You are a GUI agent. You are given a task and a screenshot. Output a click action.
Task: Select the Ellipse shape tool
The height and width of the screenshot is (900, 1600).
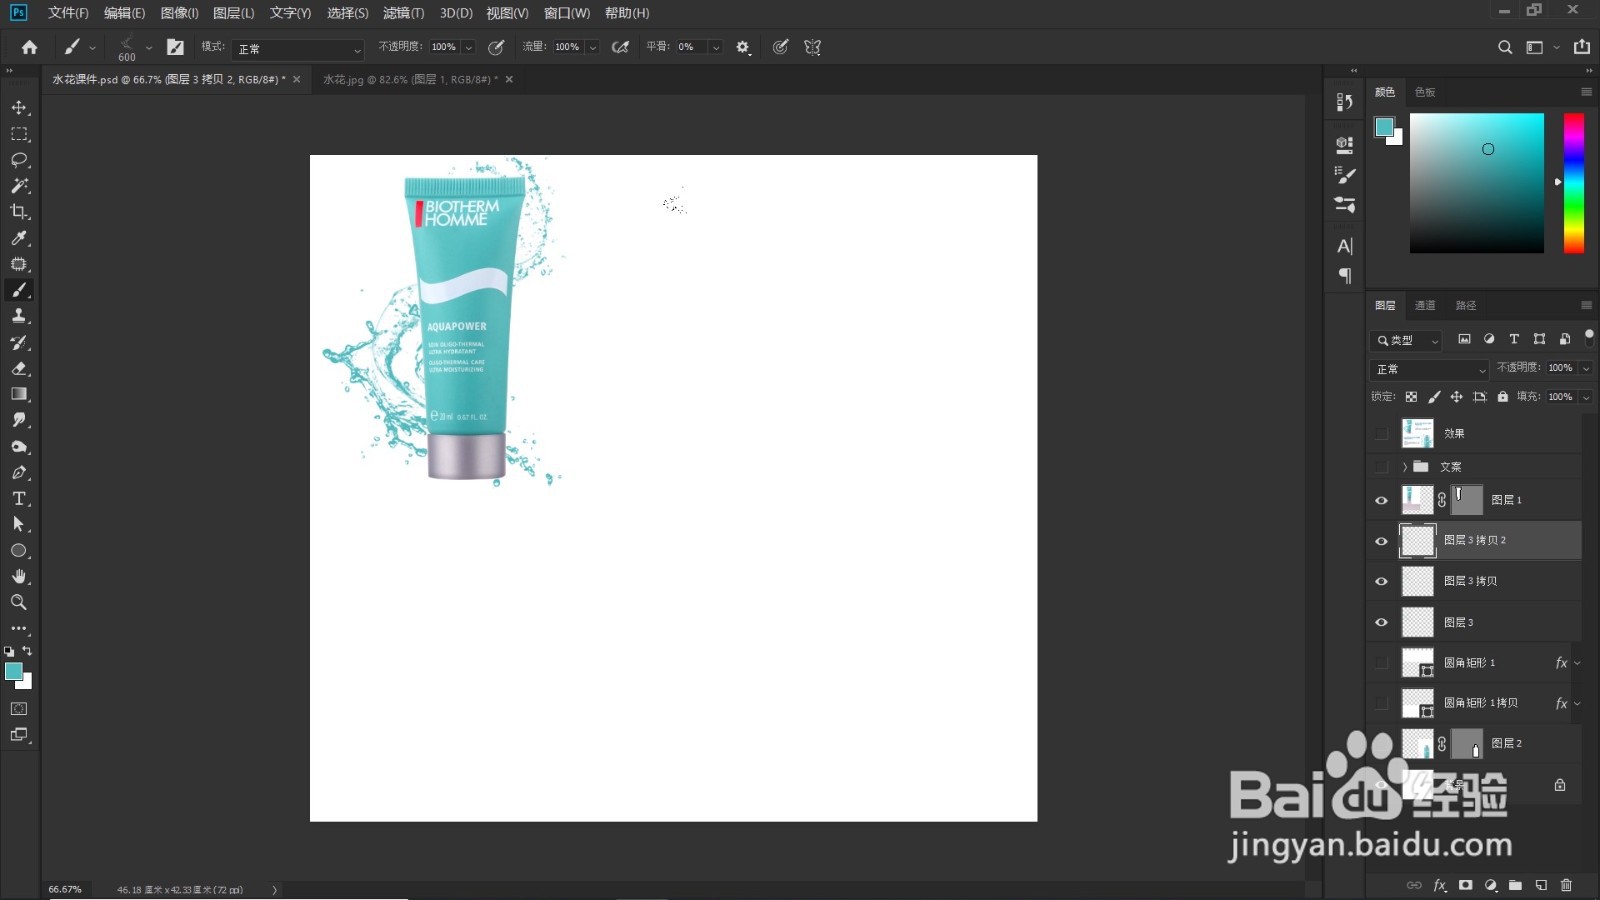(19, 551)
